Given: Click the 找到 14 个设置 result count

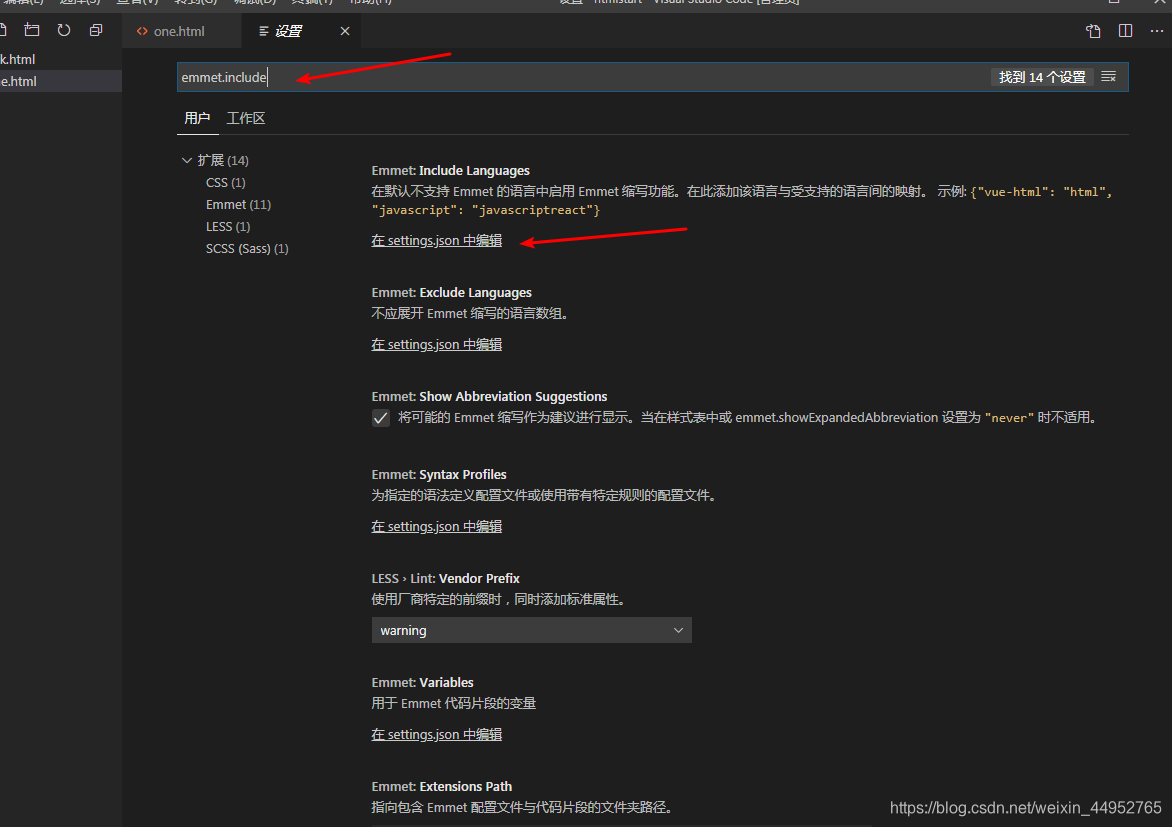Looking at the screenshot, I should click(1042, 77).
